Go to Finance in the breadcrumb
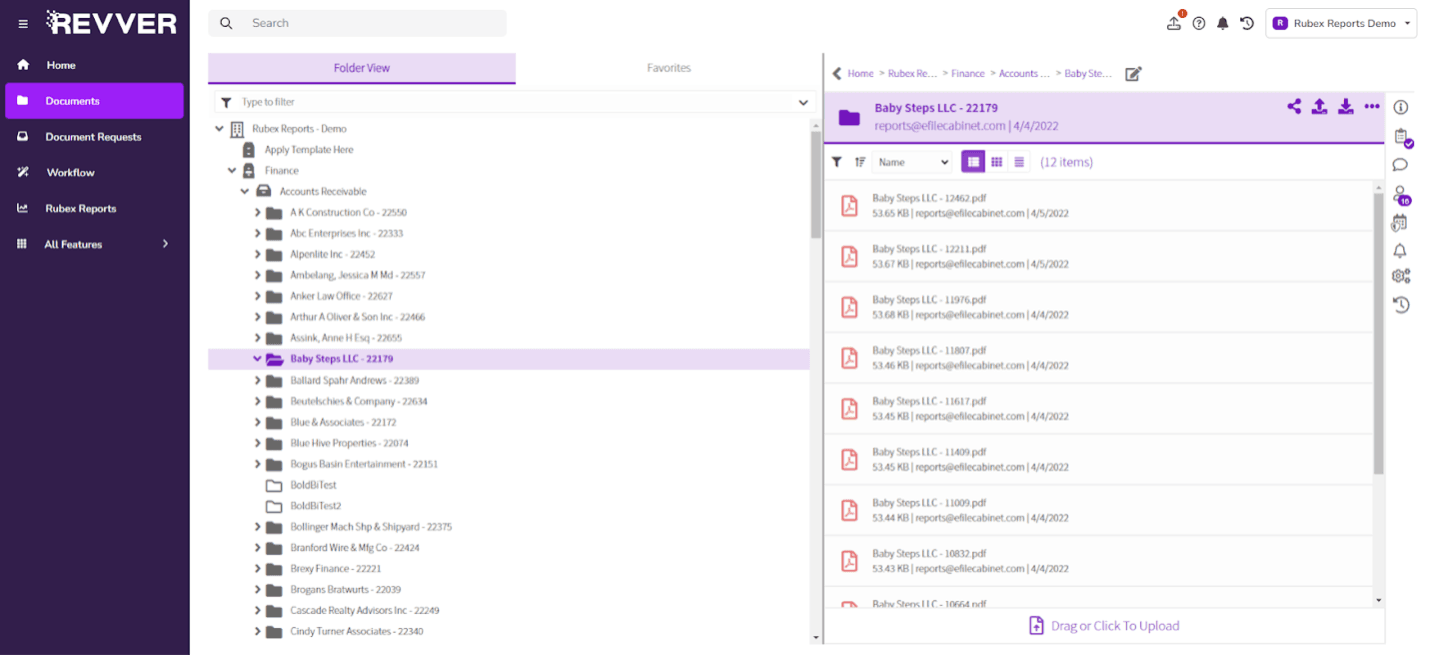 click(967, 74)
